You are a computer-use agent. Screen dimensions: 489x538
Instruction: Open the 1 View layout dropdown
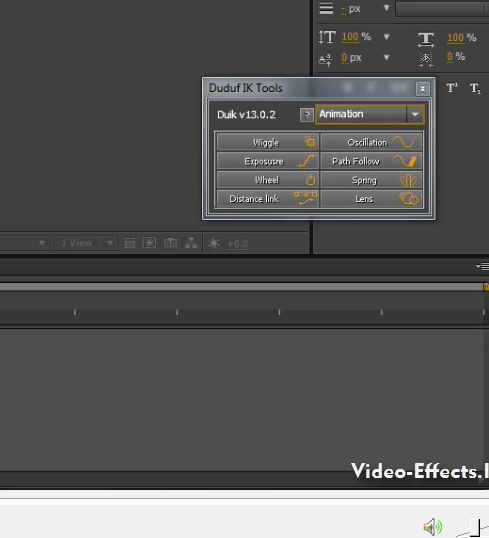pyautogui.click(x=86, y=243)
